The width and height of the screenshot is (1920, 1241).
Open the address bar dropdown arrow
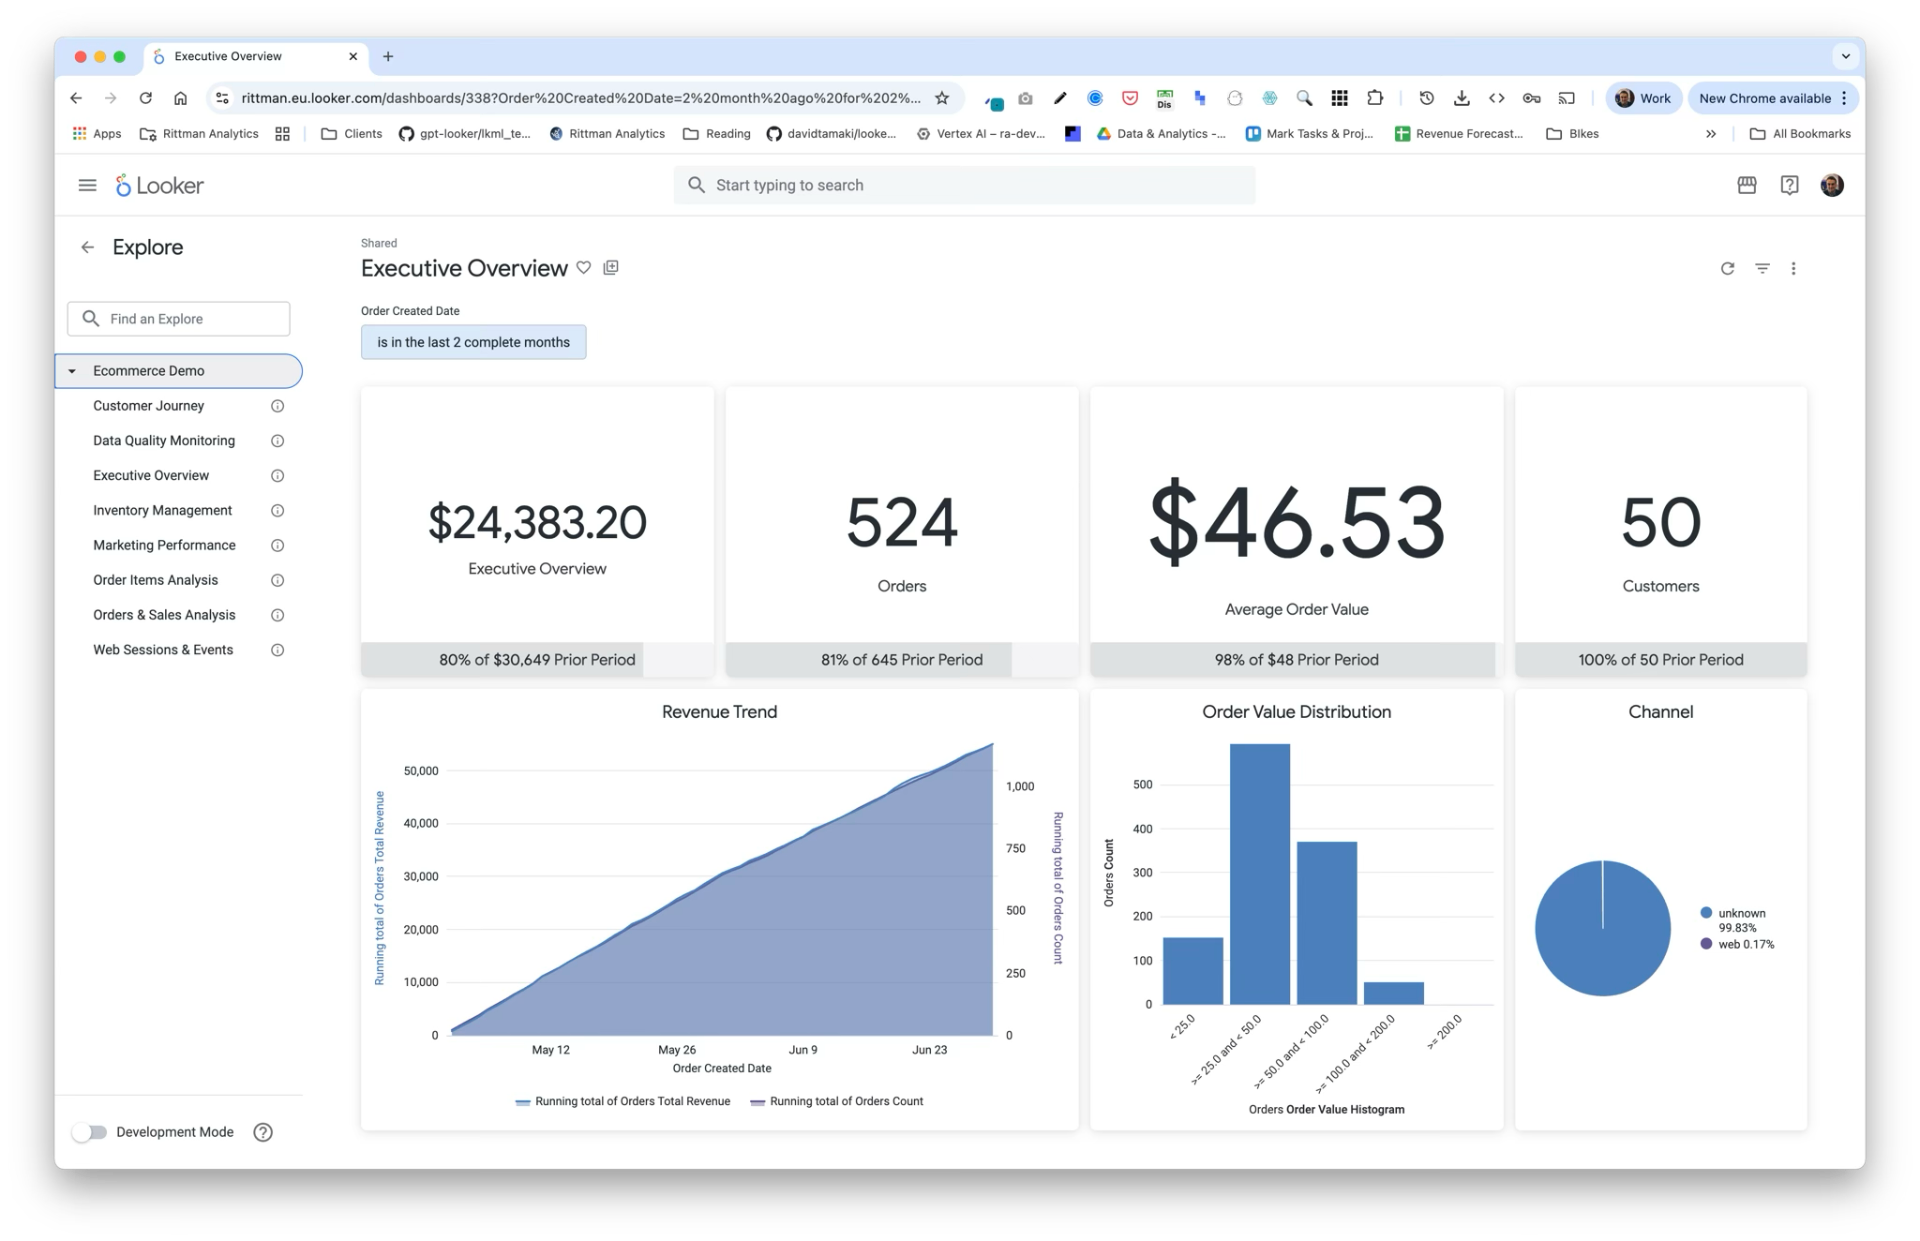1845,56
